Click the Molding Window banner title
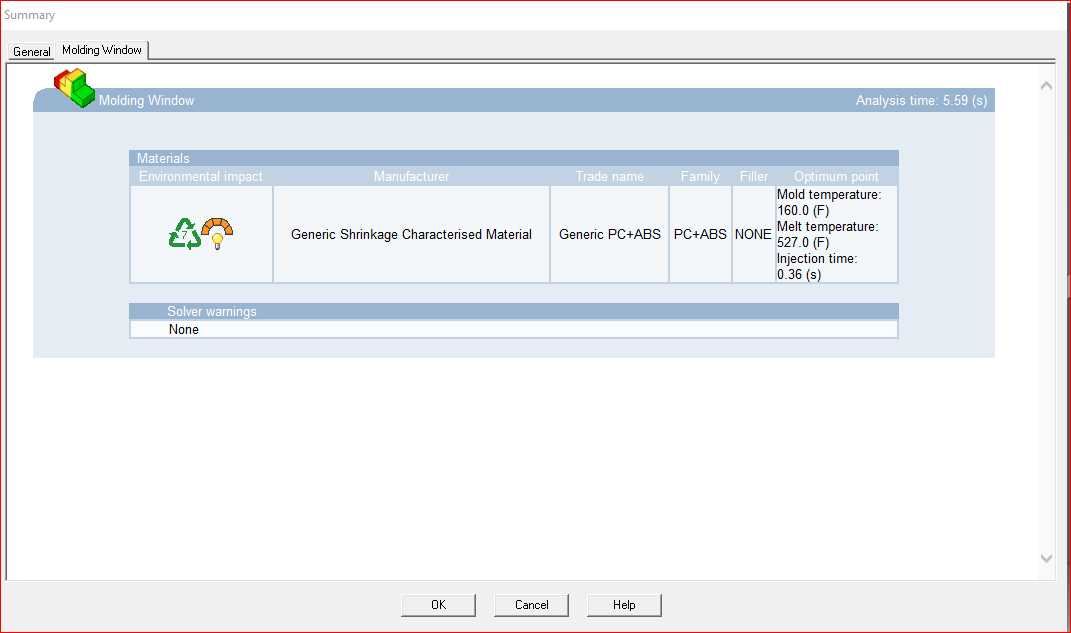 [146, 100]
